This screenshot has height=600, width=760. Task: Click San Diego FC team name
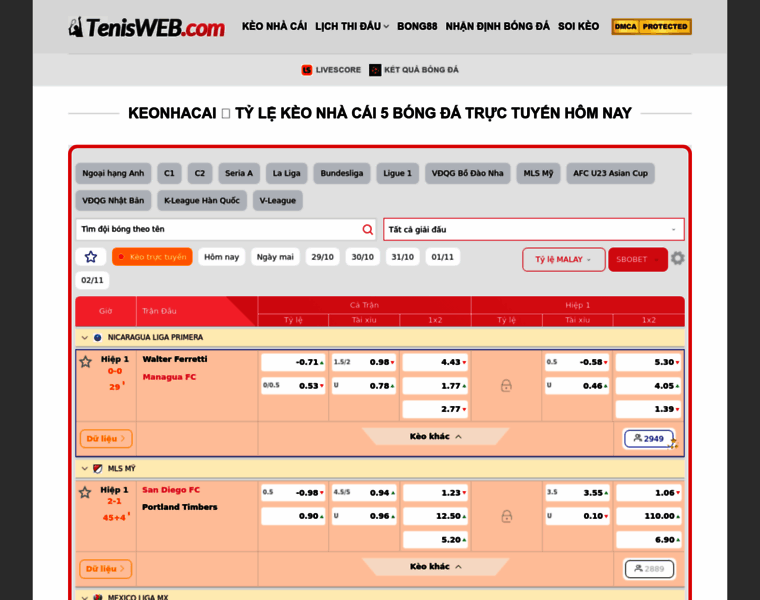(x=171, y=490)
